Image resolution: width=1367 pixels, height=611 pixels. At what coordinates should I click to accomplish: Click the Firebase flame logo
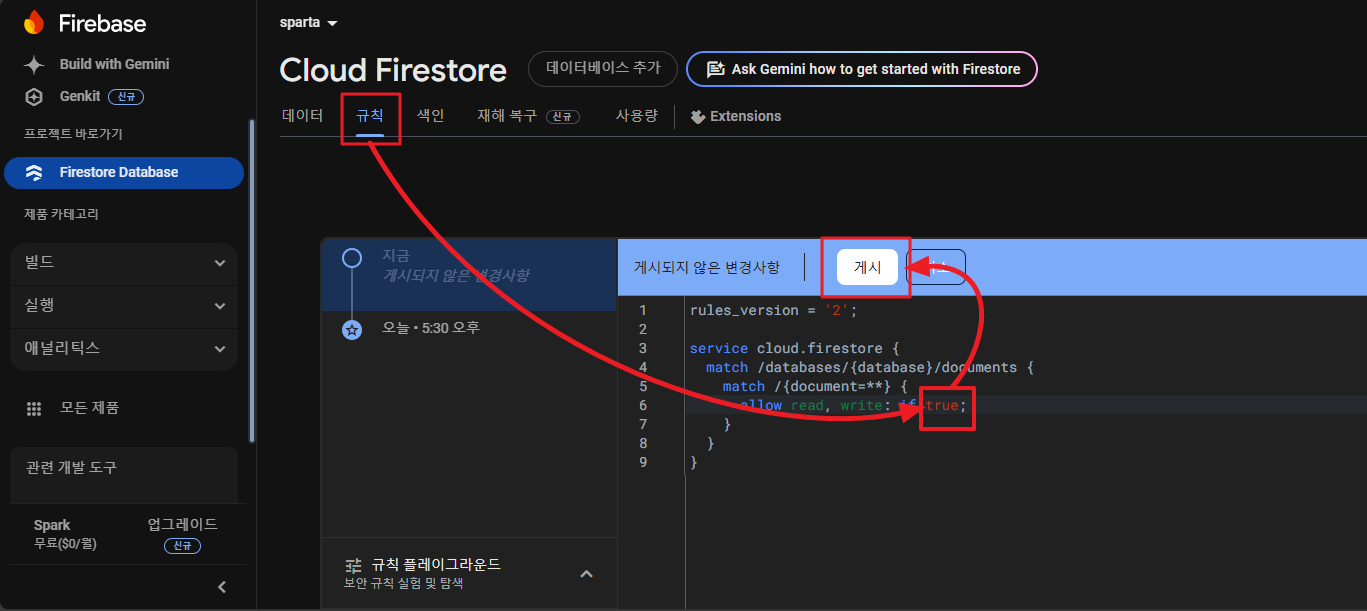tap(34, 23)
